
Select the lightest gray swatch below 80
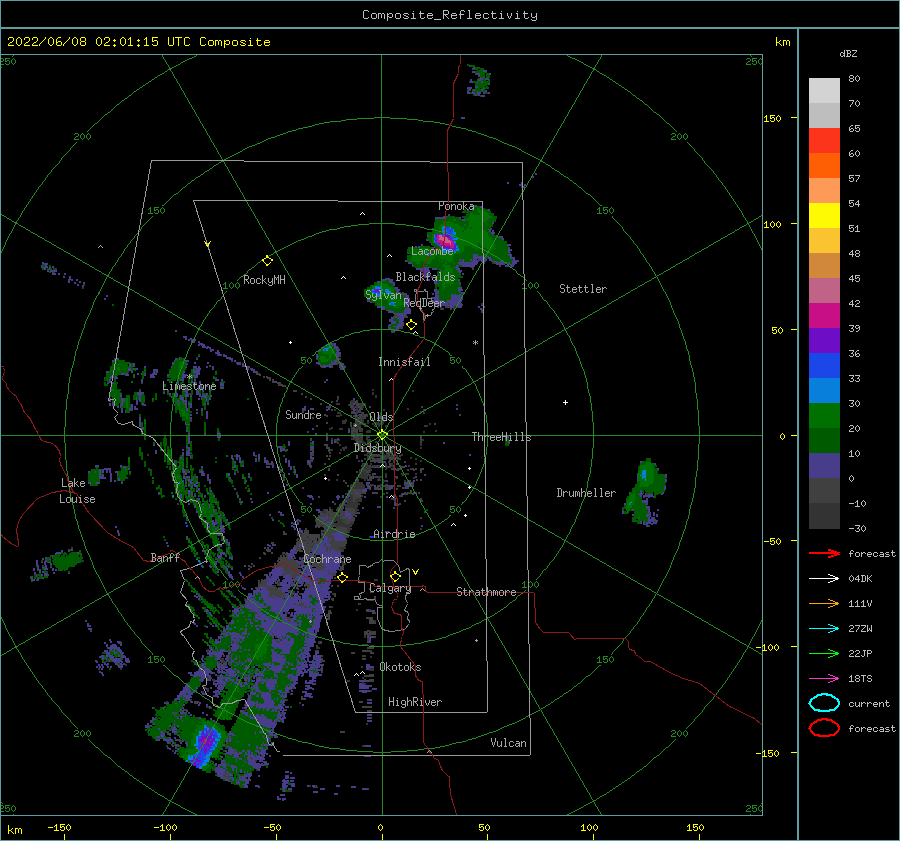(824, 90)
